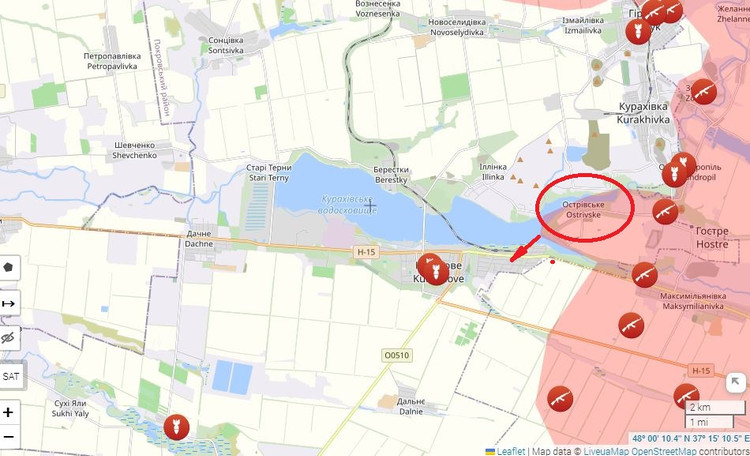
Task: Click the bomb marker near Sukhi Yaly
Action: pyautogui.click(x=176, y=427)
